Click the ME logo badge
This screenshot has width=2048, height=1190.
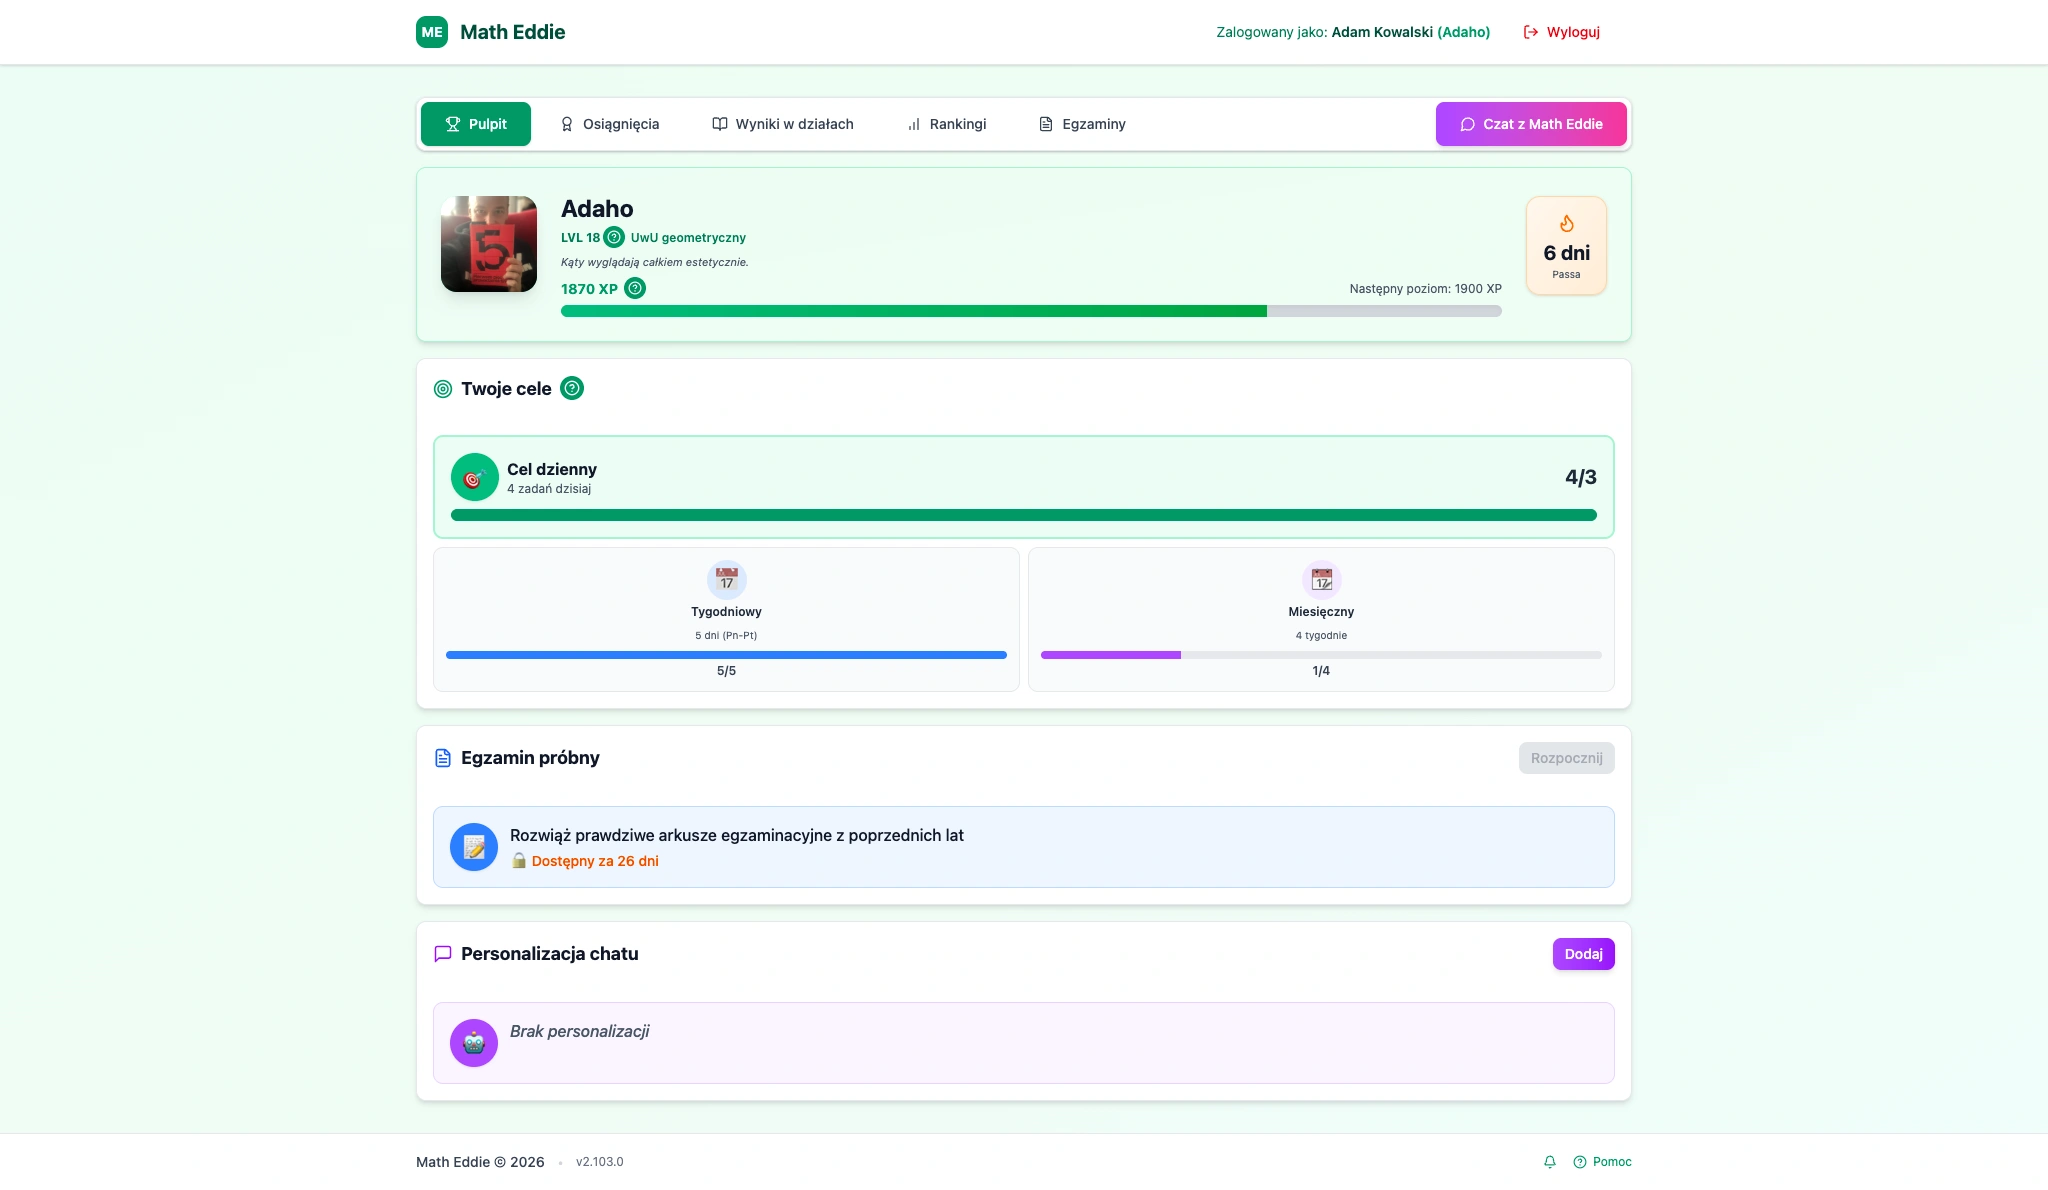coord(432,32)
